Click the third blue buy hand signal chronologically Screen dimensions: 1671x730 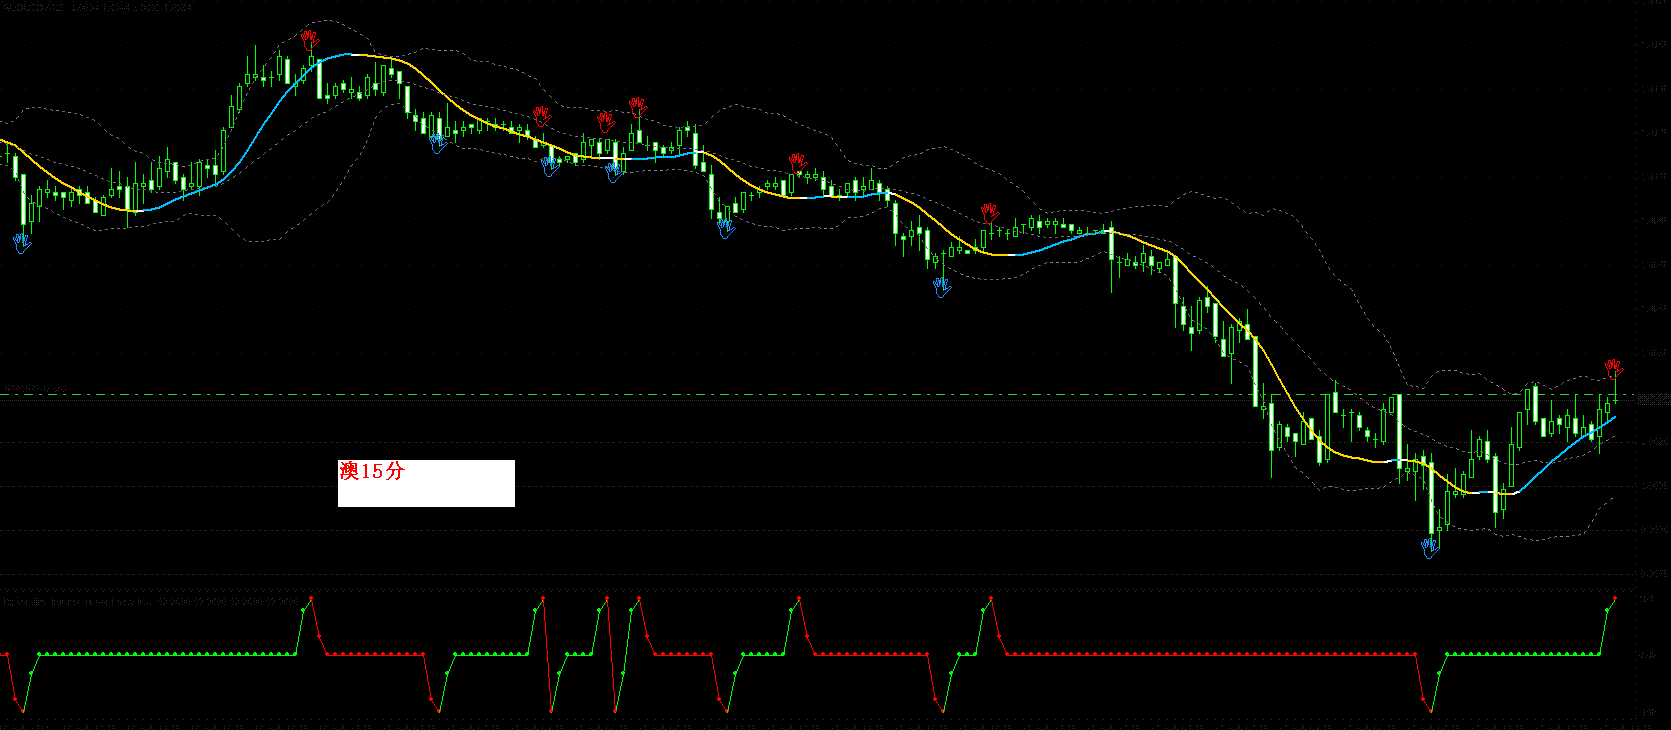[550, 166]
